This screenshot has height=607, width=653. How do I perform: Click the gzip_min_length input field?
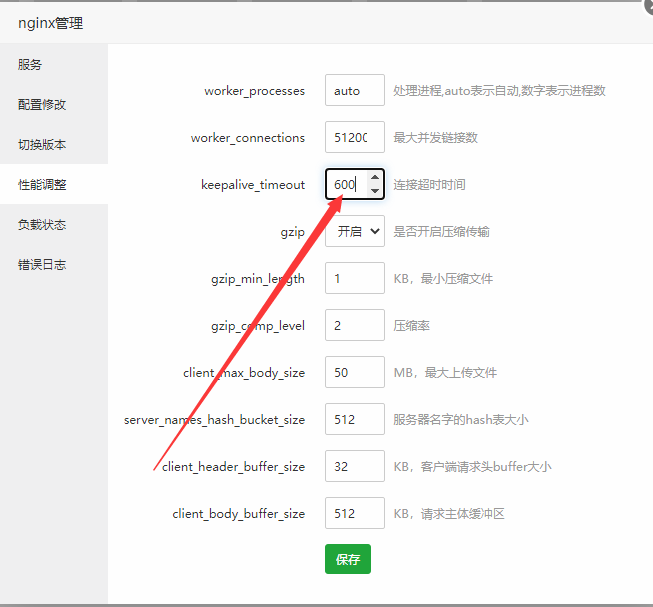pos(354,278)
